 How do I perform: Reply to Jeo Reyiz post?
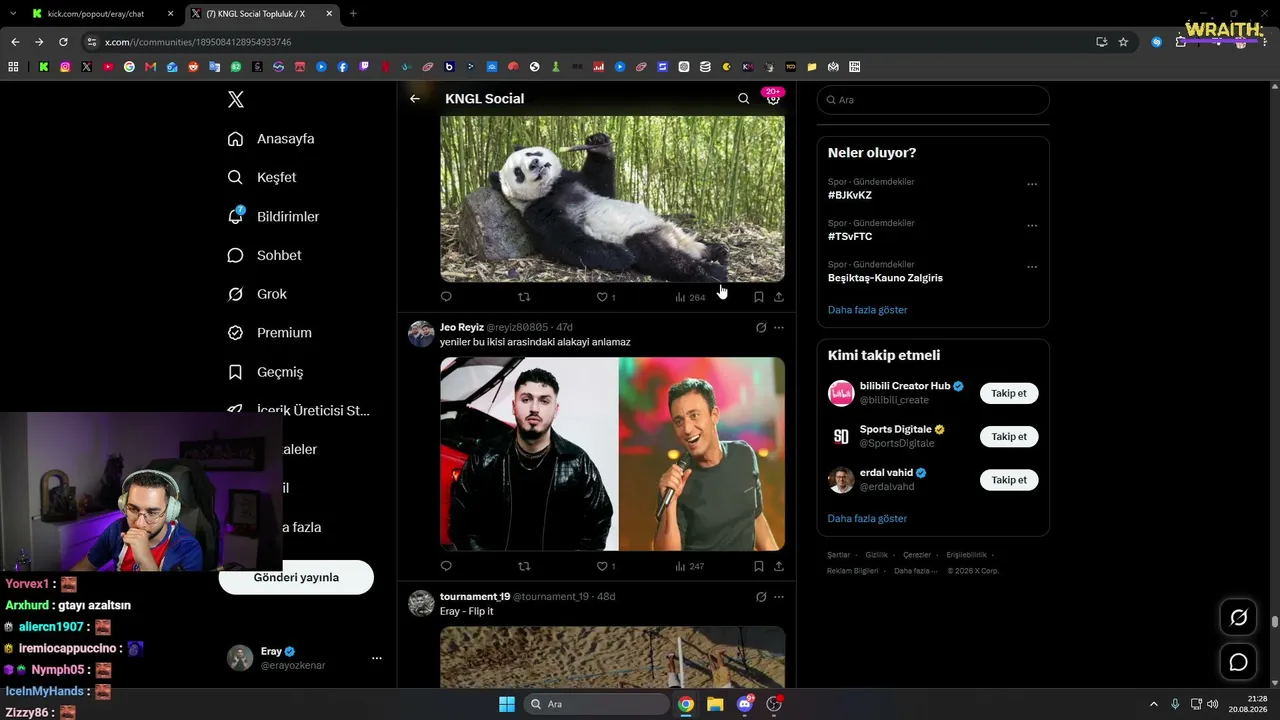pyautogui.click(x=446, y=566)
